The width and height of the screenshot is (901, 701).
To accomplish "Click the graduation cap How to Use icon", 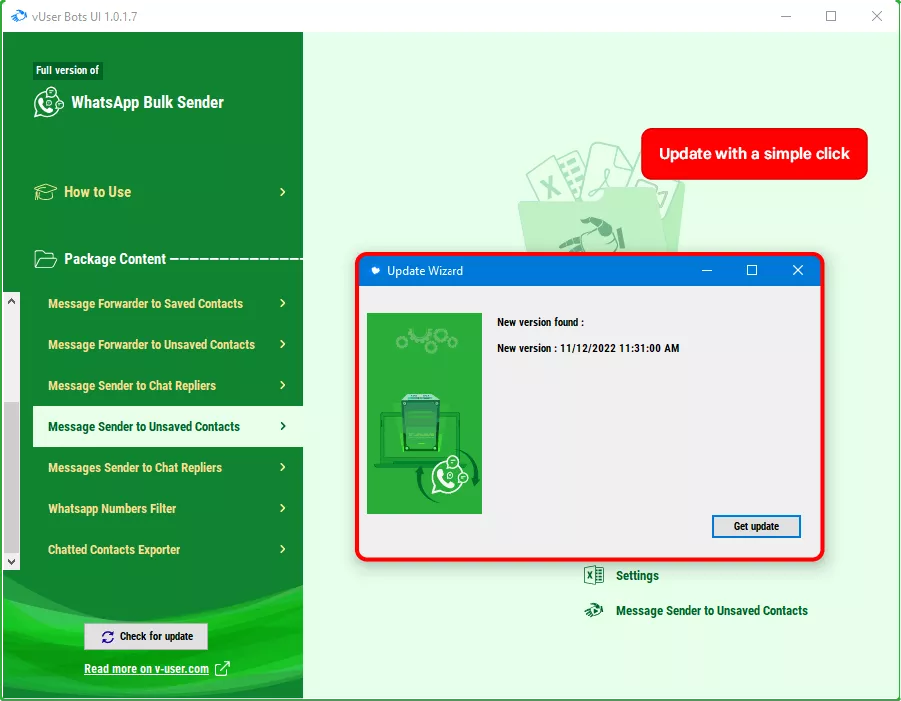I will [45, 191].
